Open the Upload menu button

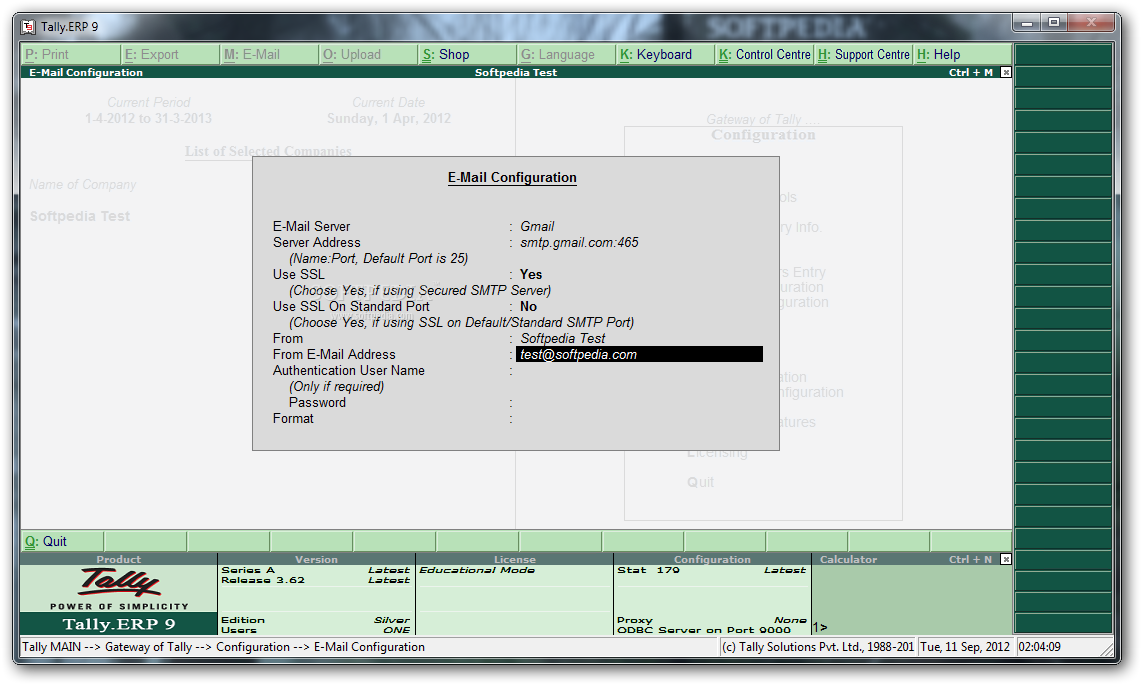pyautogui.click(x=368, y=55)
